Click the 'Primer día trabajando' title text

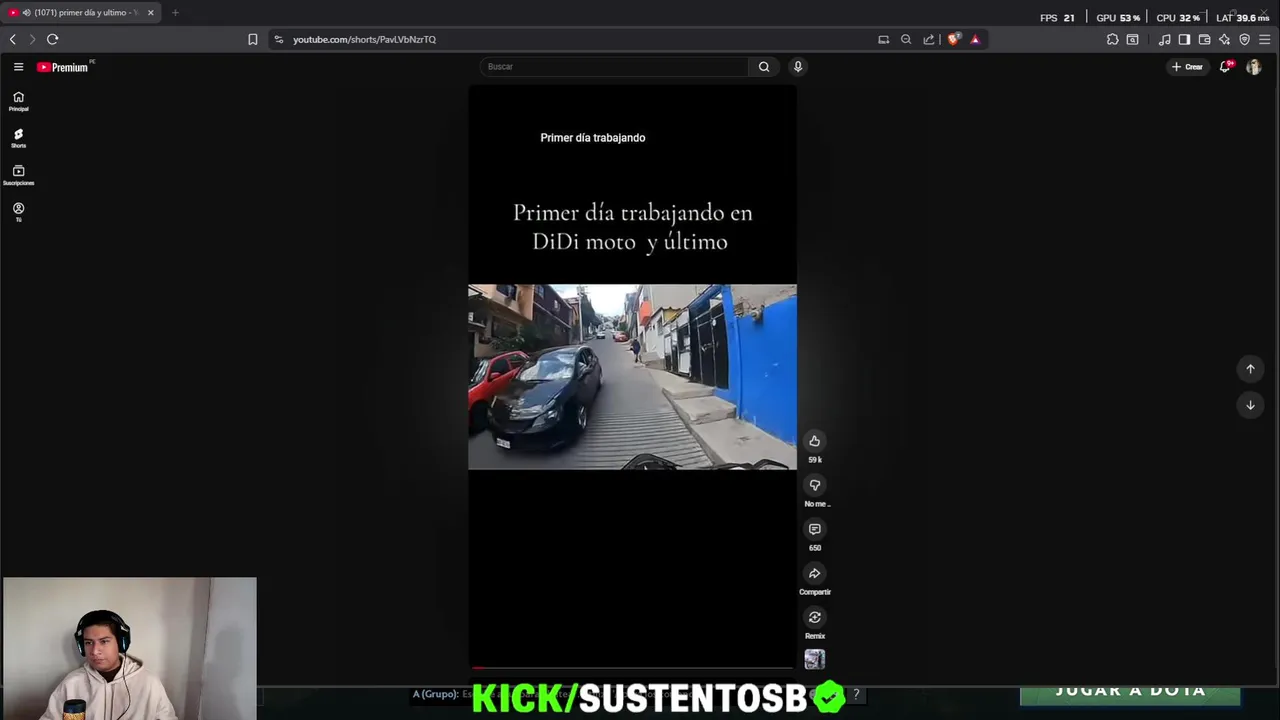coord(593,138)
